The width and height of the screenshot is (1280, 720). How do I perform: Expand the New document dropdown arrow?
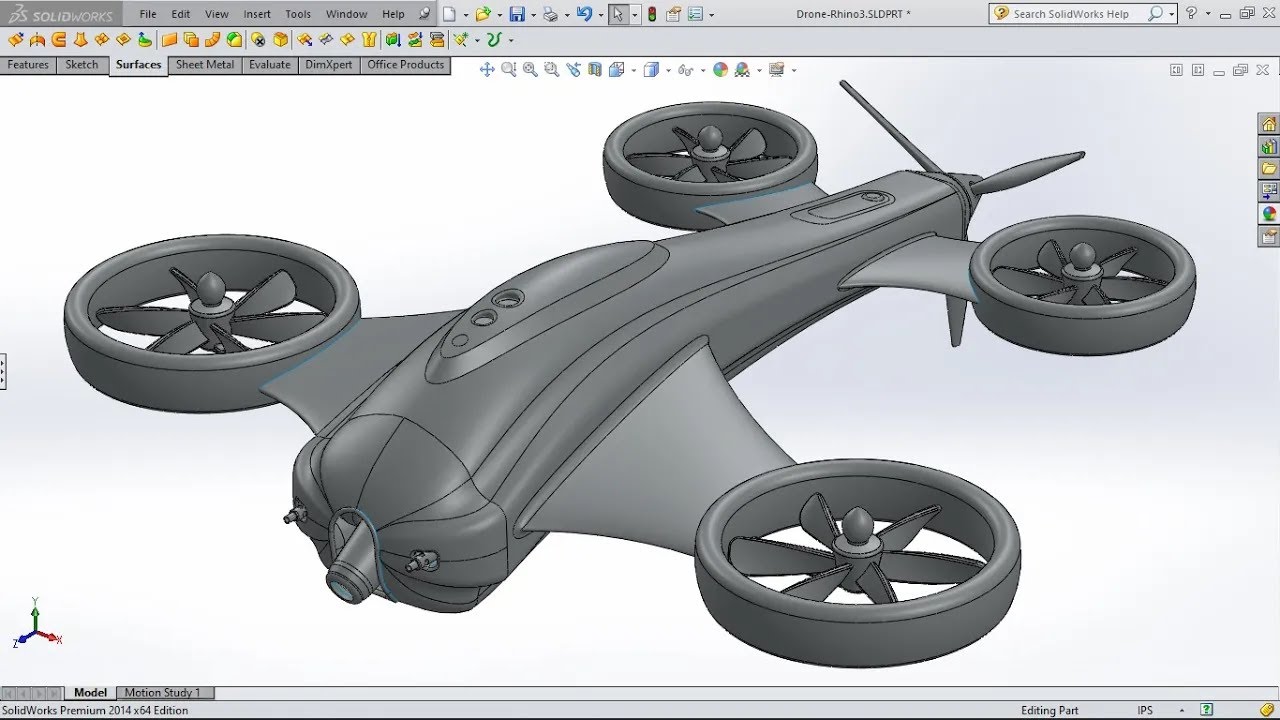[466, 15]
